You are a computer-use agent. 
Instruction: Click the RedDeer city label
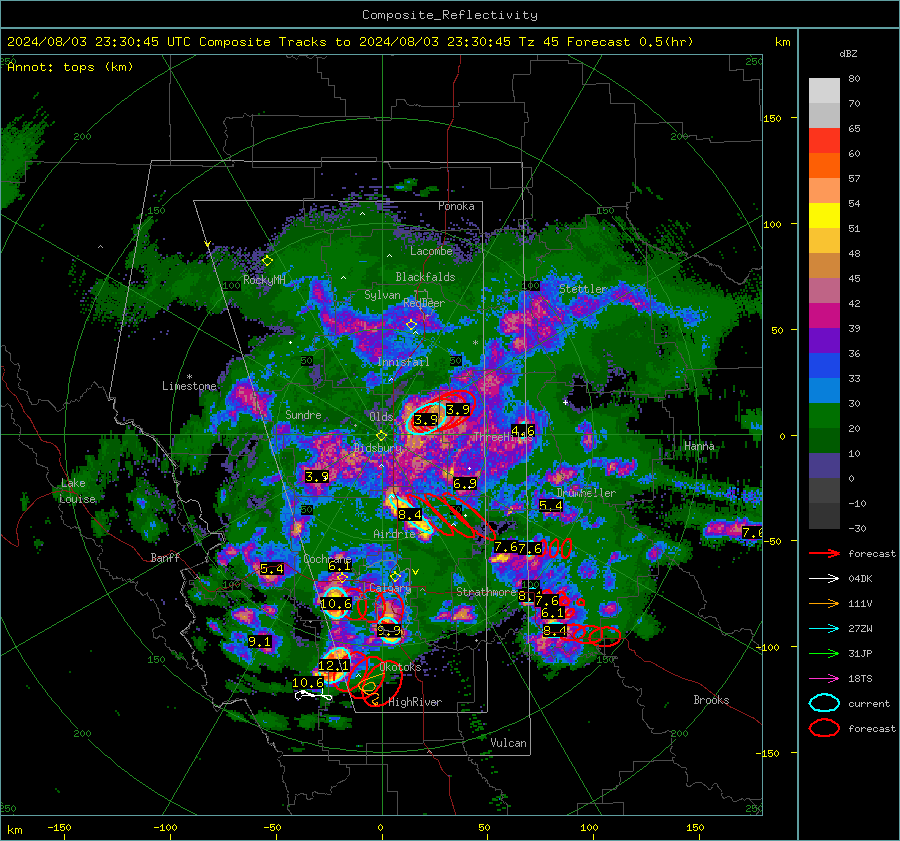tap(424, 303)
